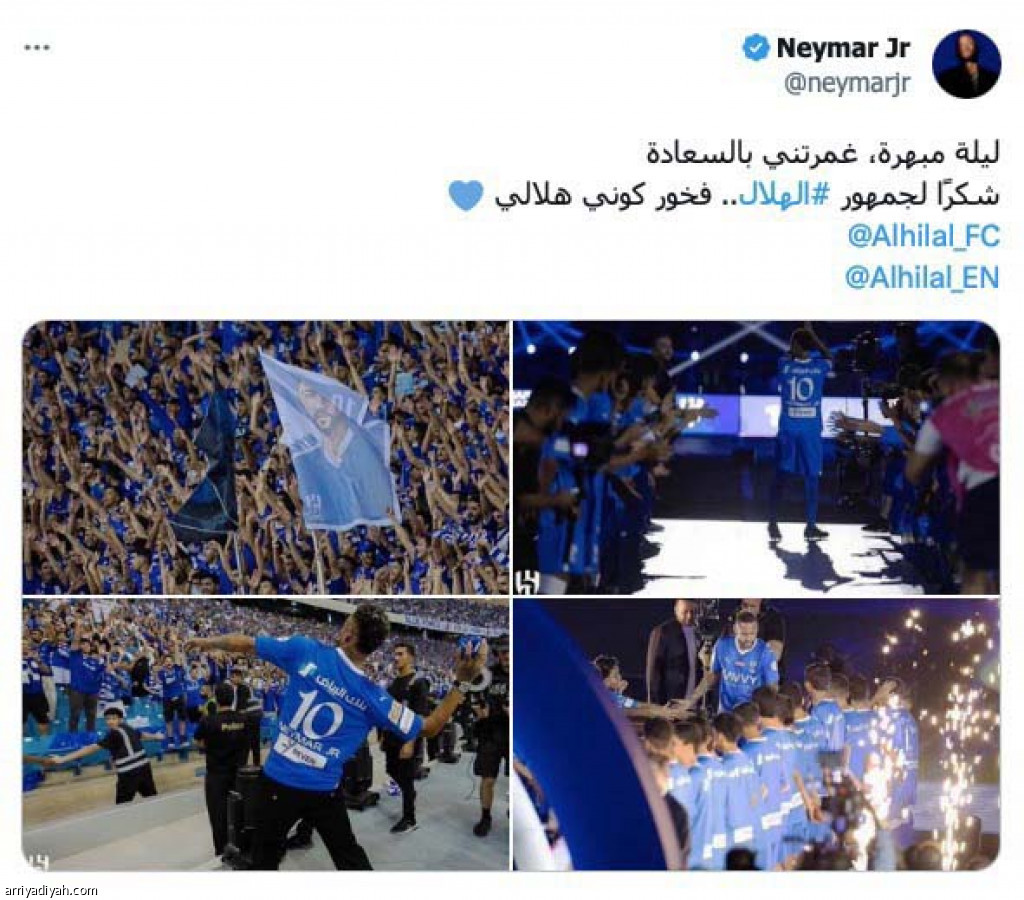
Task: Click the blue heart emoji in tweet
Action: tap(466, 195)
